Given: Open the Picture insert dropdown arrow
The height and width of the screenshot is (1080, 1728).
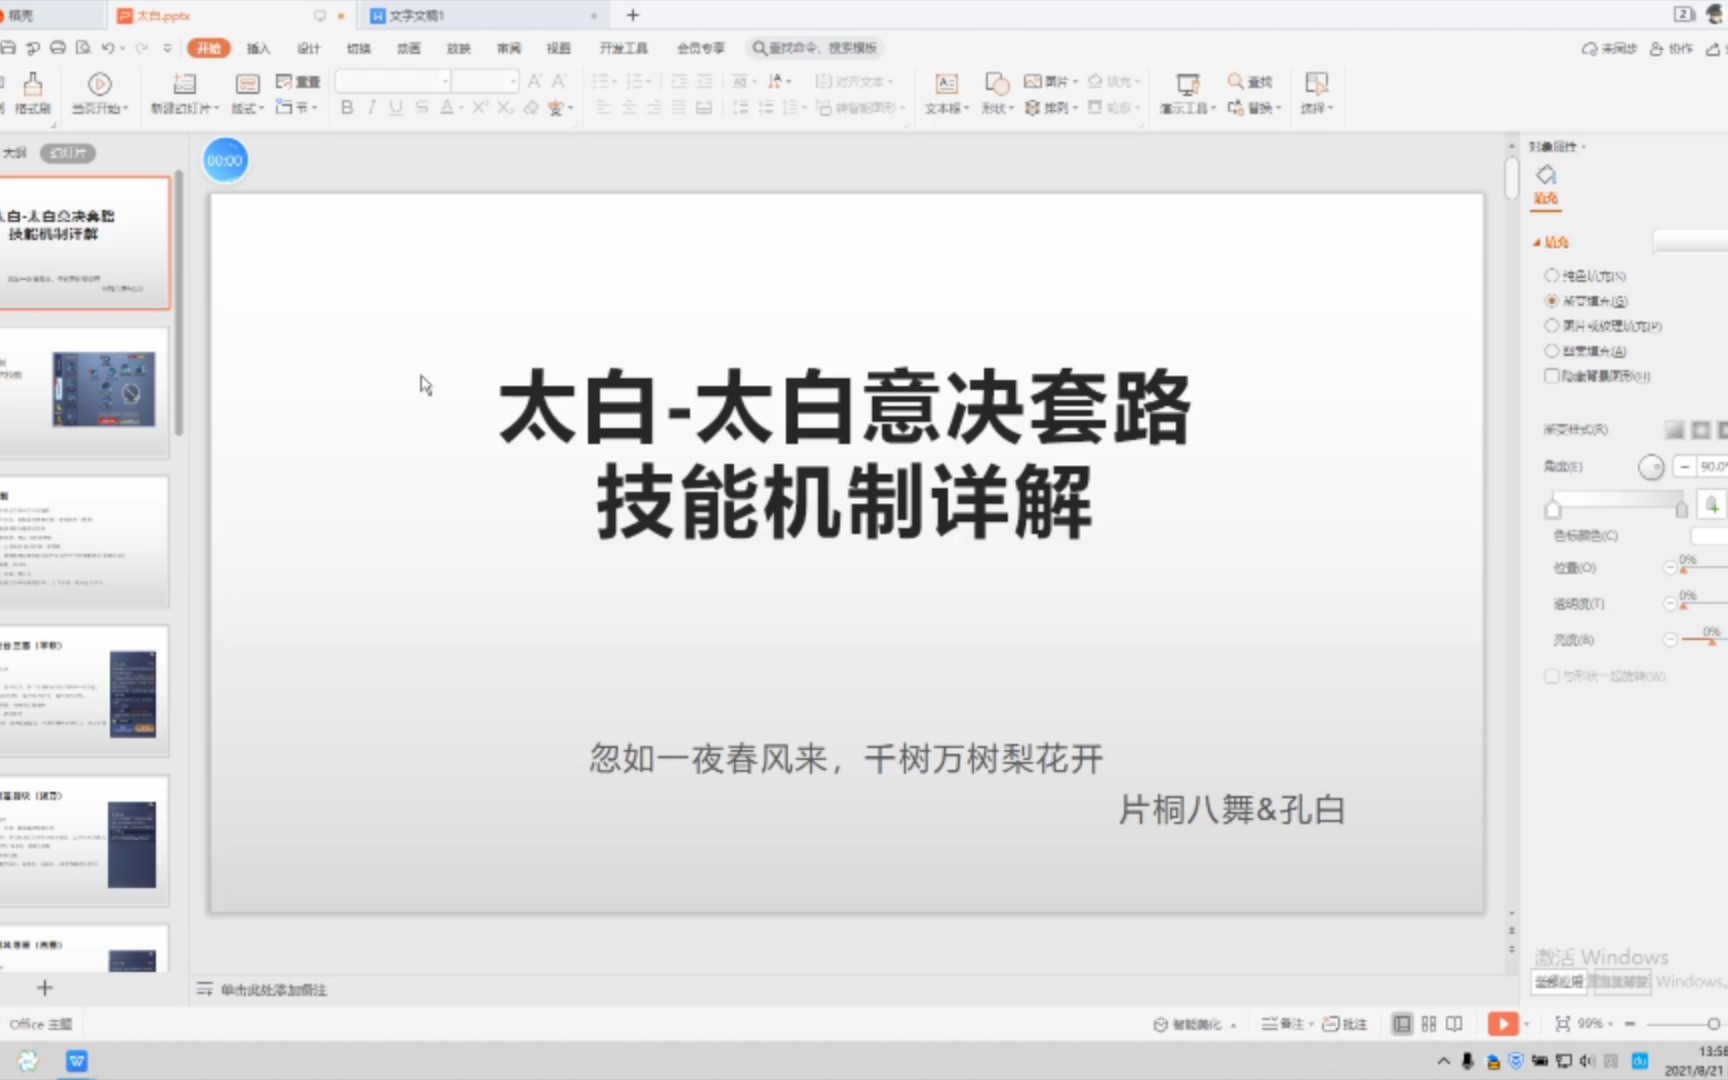Looking at the screenshot, I should click(1076, 82).
